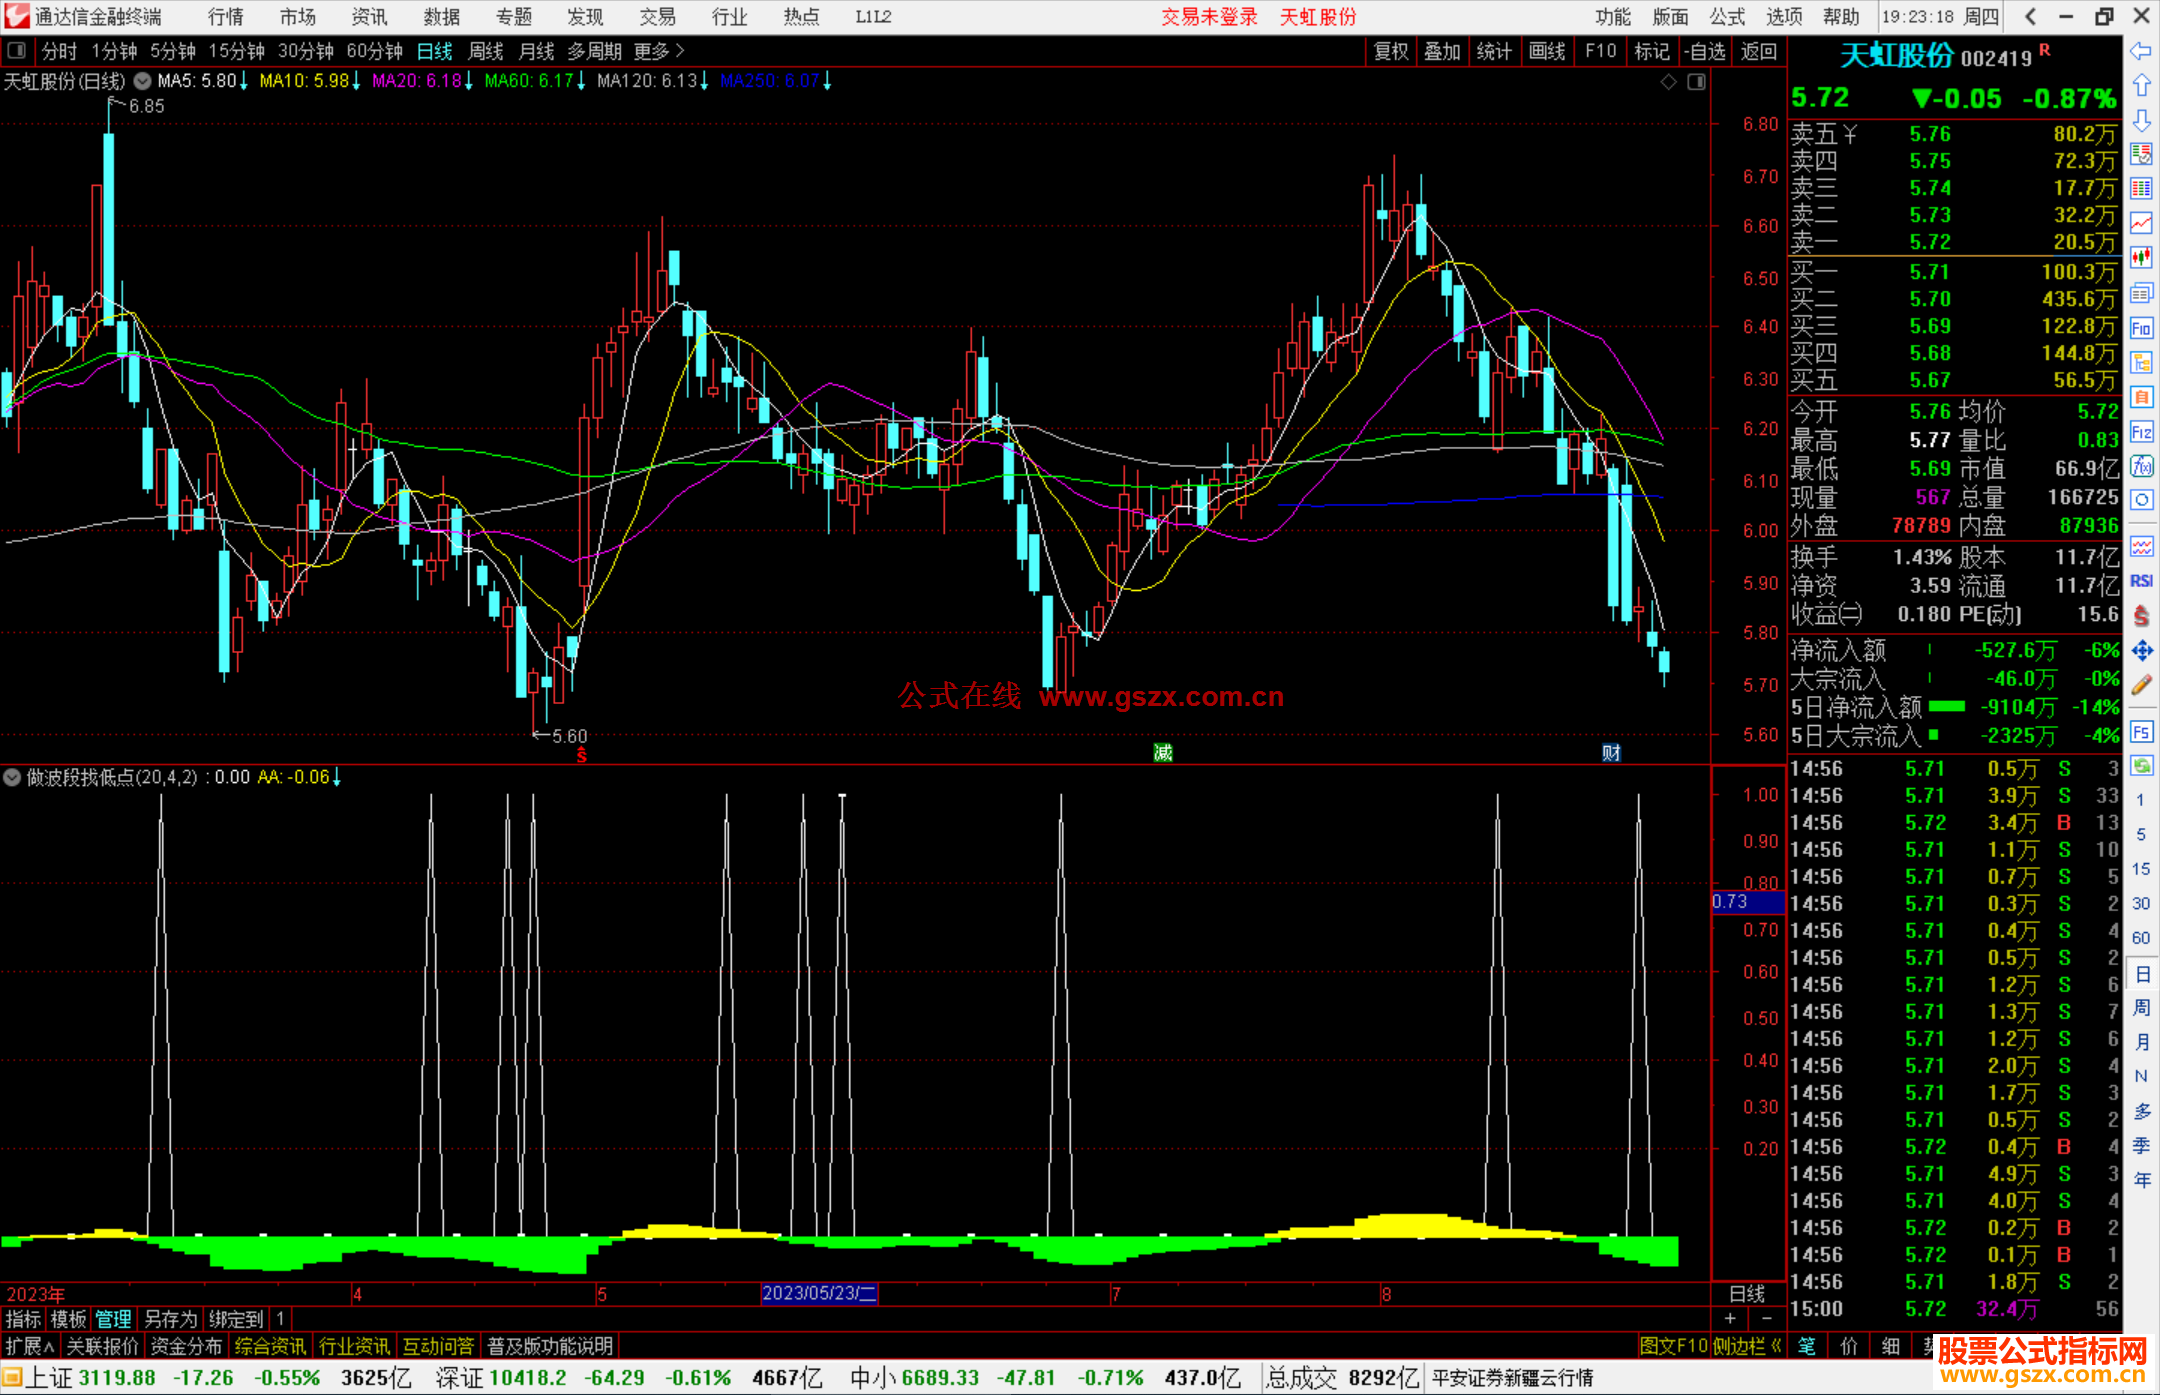The image size is (2160, 1395).
Task: Click the back arrow icon in right sidebar
Action: click(2141, 51)
